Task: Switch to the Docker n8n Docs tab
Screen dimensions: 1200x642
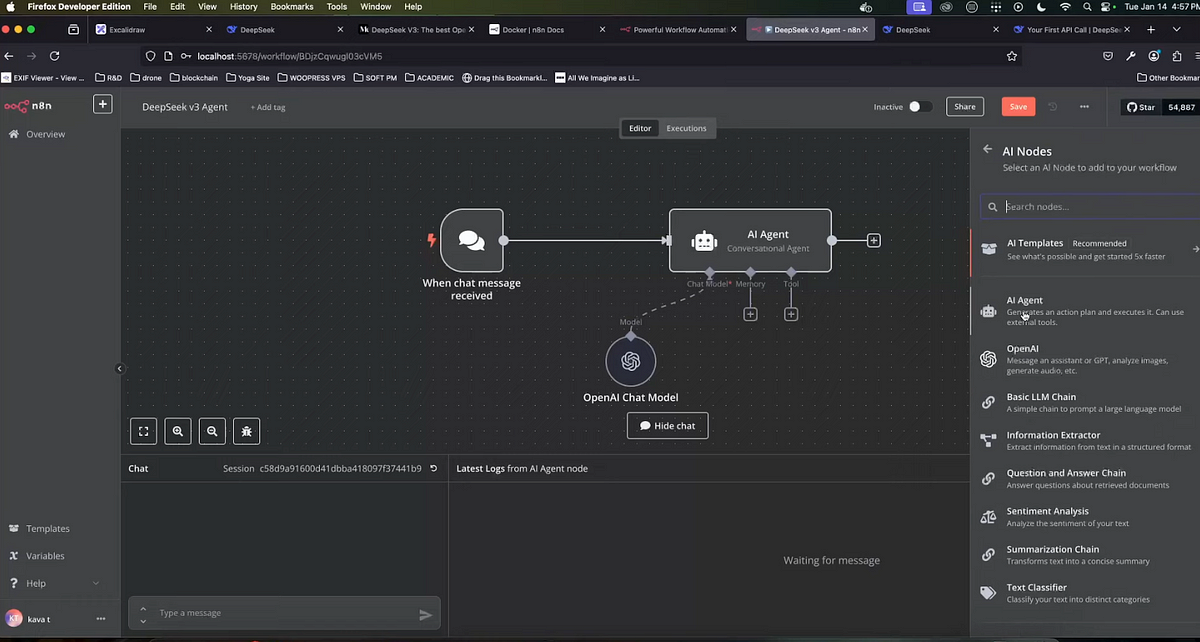Action: click(x=548, y=30)
